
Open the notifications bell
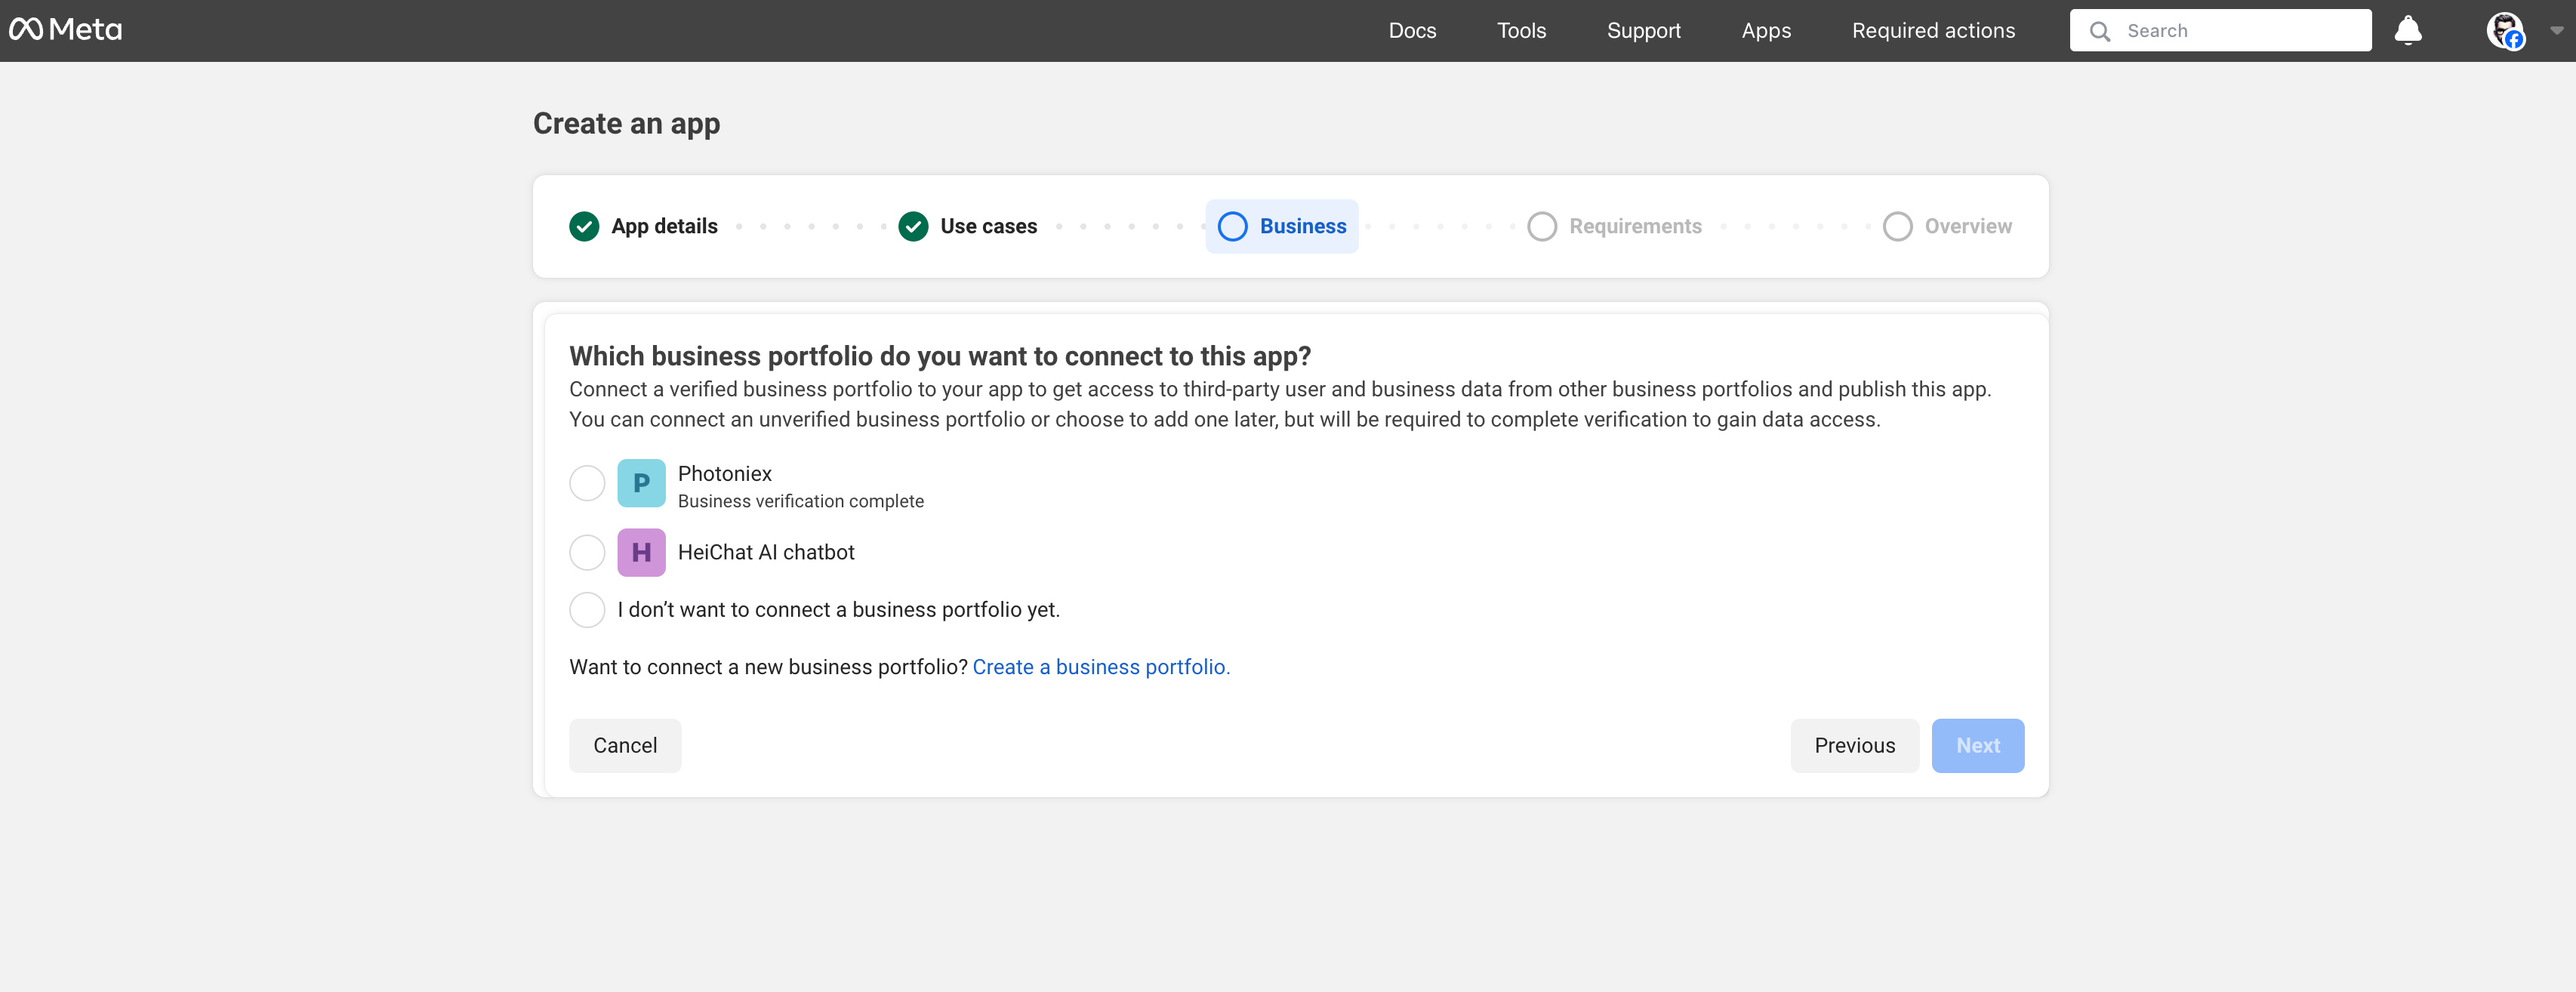2407,30
